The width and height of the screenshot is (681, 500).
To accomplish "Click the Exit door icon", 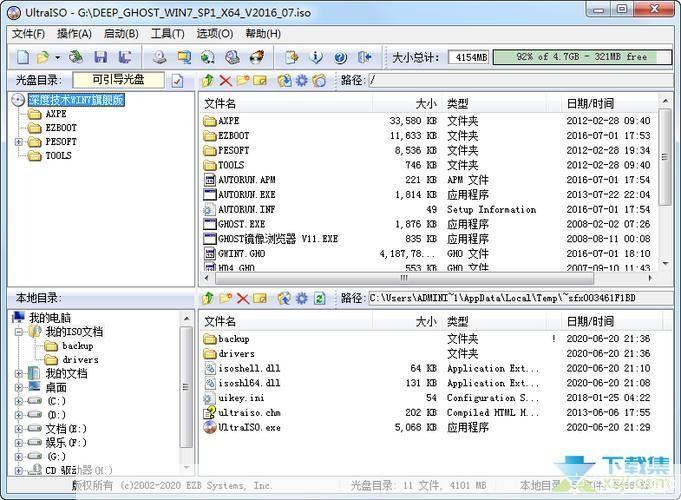I will point(364,57).
